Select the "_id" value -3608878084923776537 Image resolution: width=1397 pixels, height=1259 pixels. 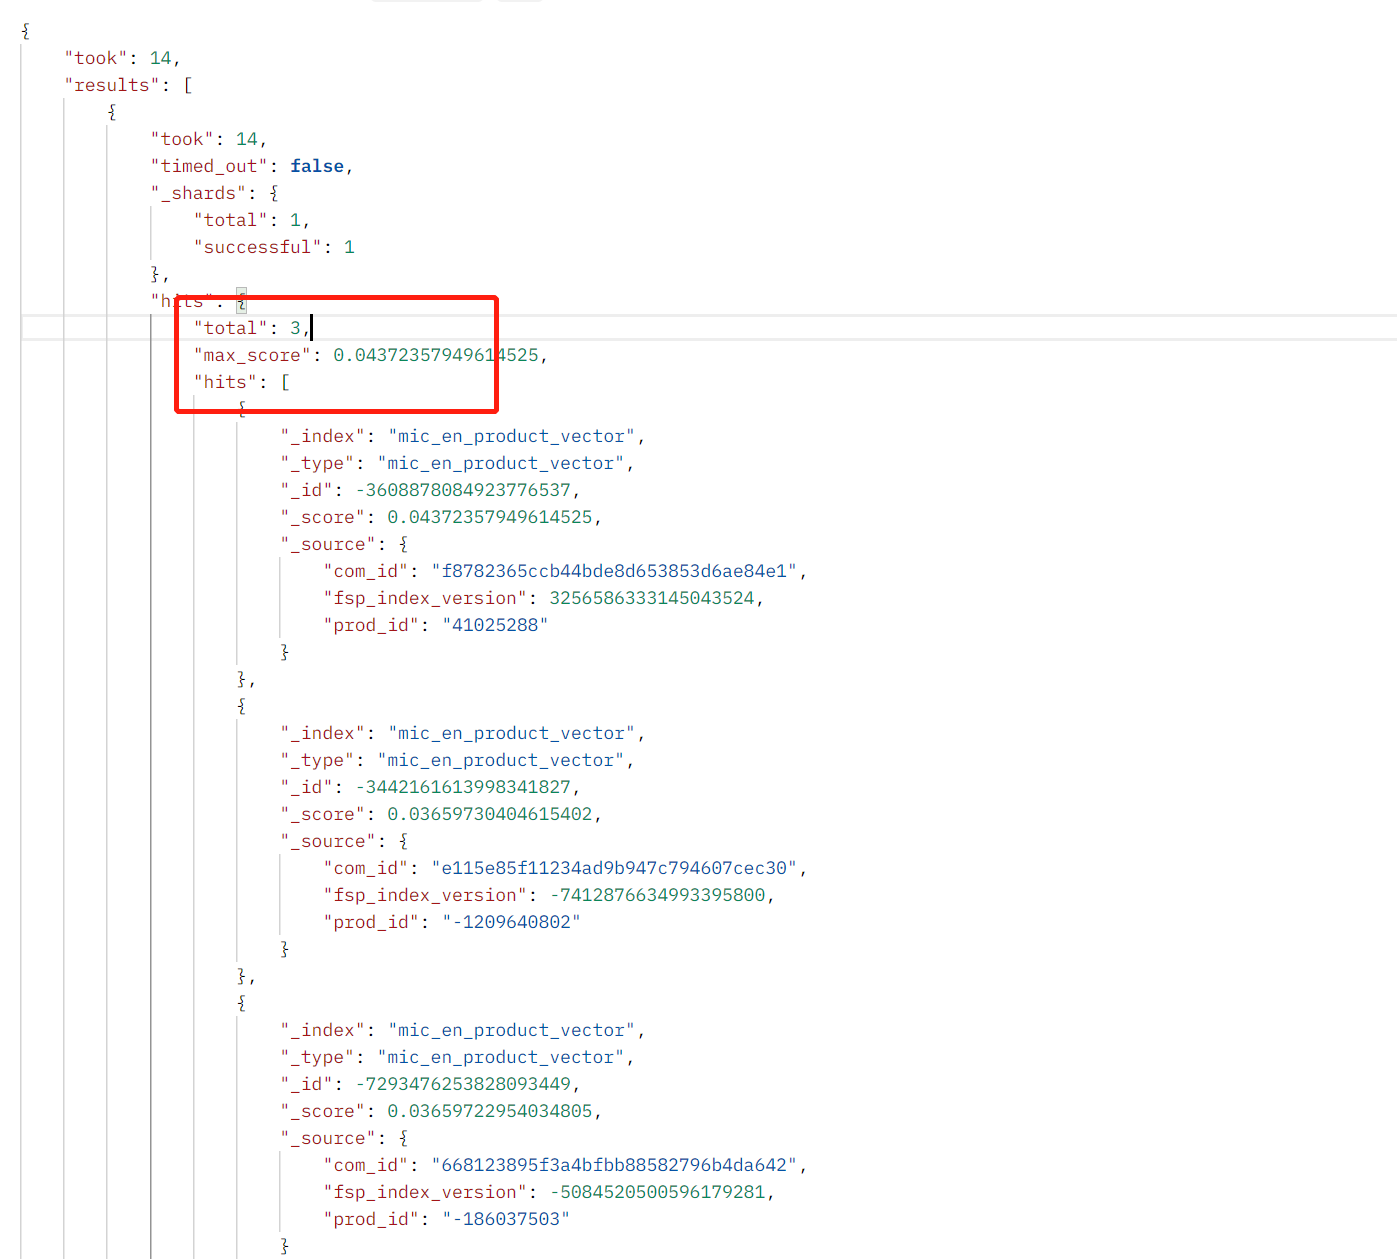[464, 489]
